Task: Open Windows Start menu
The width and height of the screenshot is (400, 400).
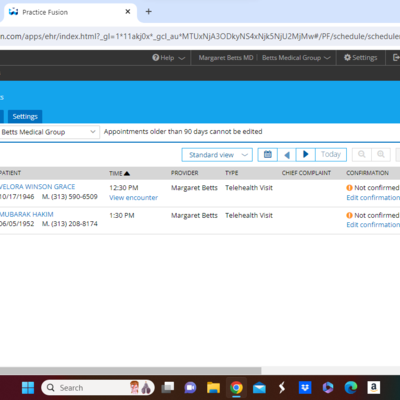Action: 28,388
